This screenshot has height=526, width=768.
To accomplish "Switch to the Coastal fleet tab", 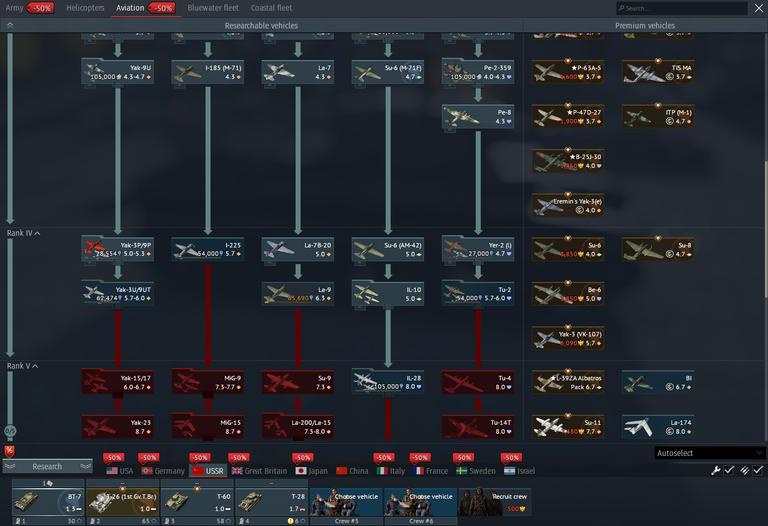I will pyautogui.click(x=271, y=8).
